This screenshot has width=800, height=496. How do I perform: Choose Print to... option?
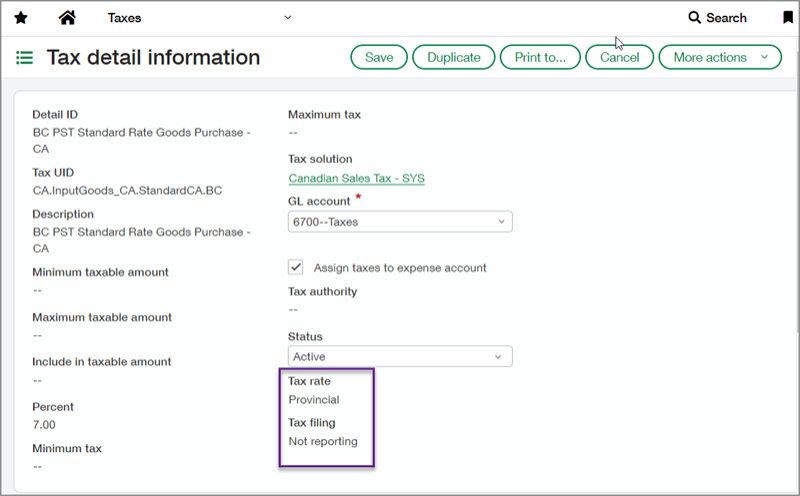[x=540, y=57]
